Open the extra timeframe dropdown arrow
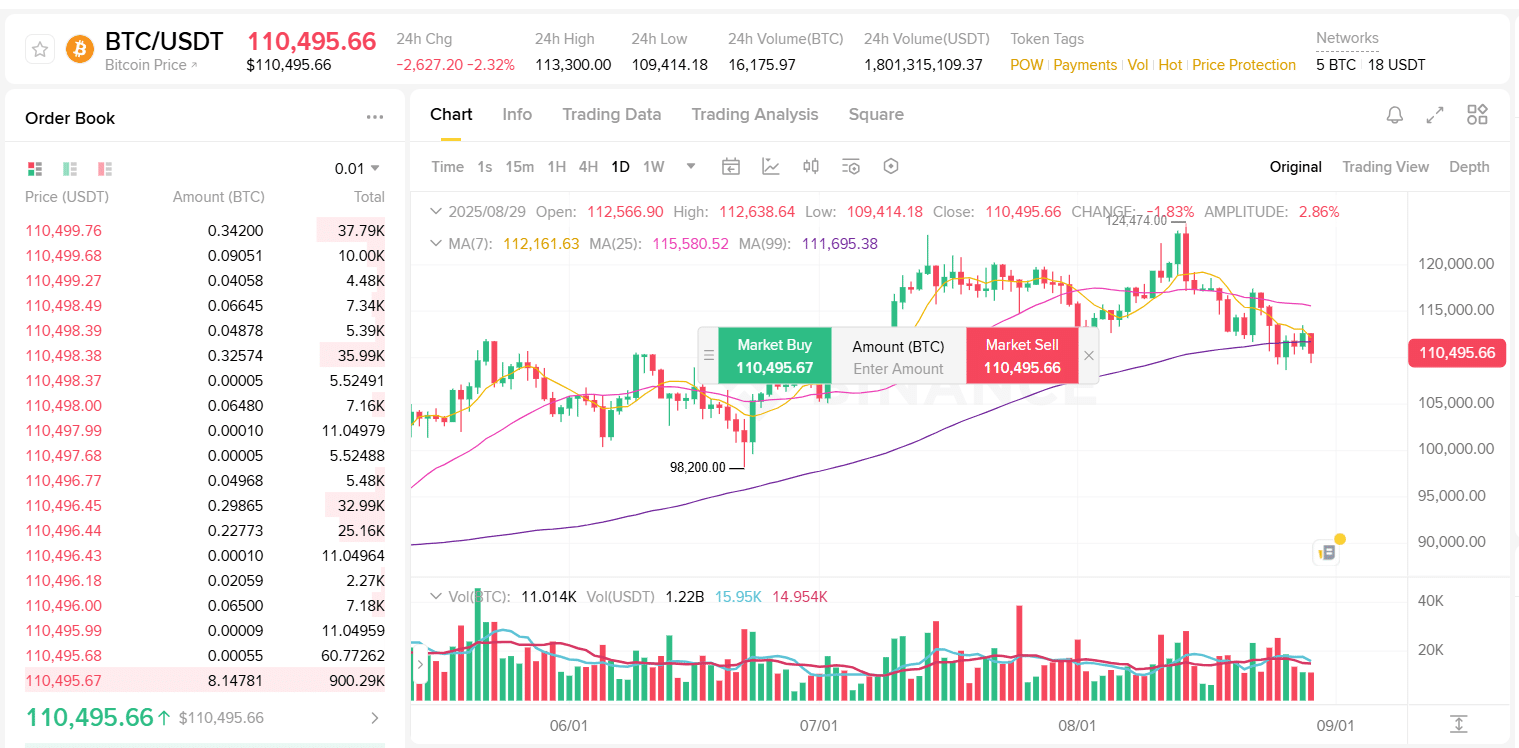The width and height of the screenshot is (1519, 748). 690,167
